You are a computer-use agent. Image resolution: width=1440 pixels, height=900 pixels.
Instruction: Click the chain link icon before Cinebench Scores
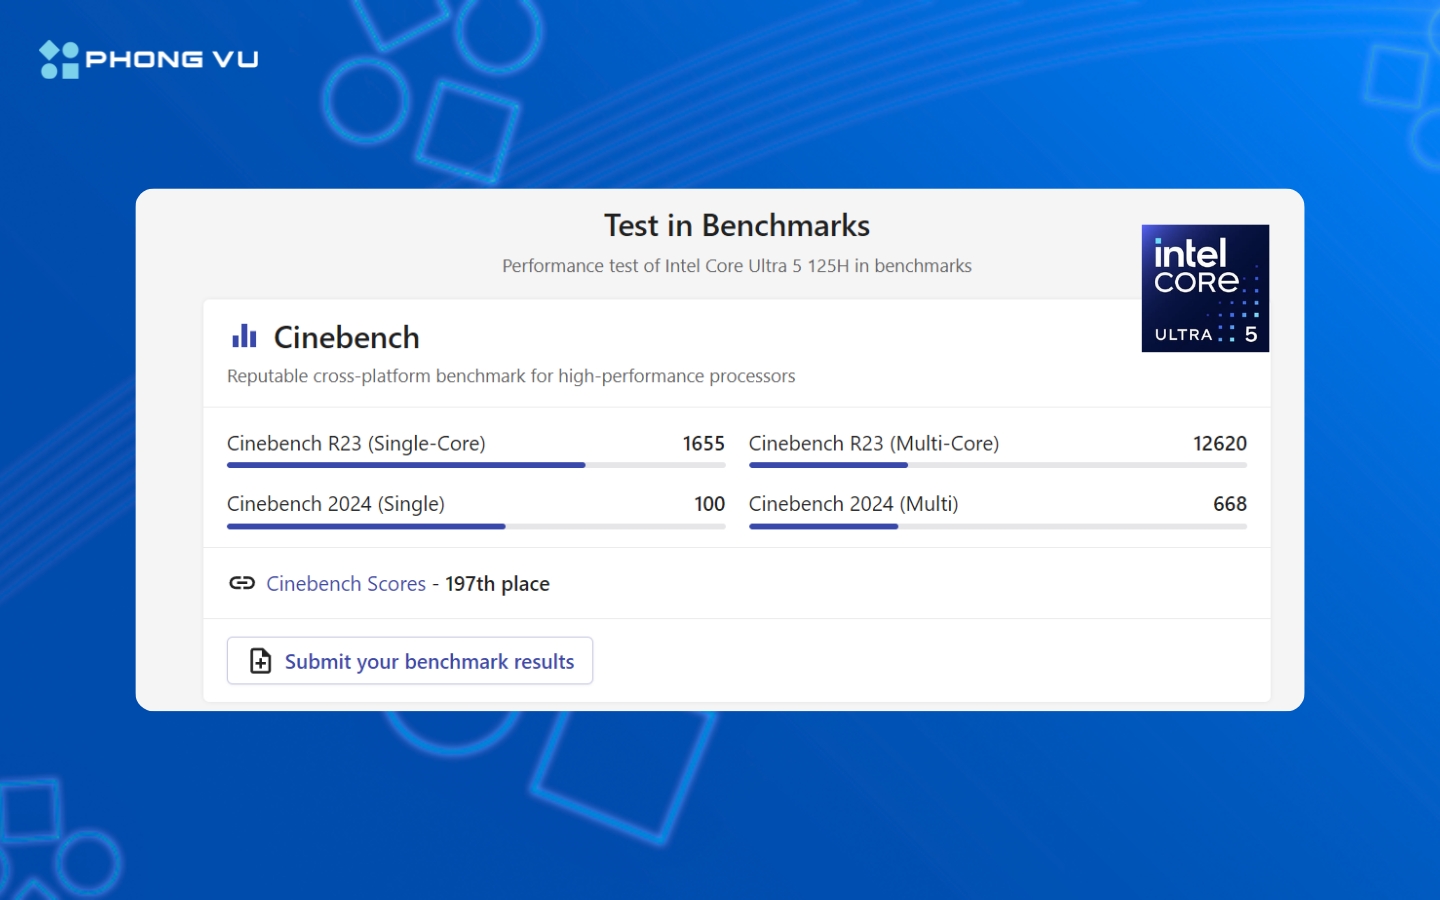pyautogui.click(x=242, y=583)
